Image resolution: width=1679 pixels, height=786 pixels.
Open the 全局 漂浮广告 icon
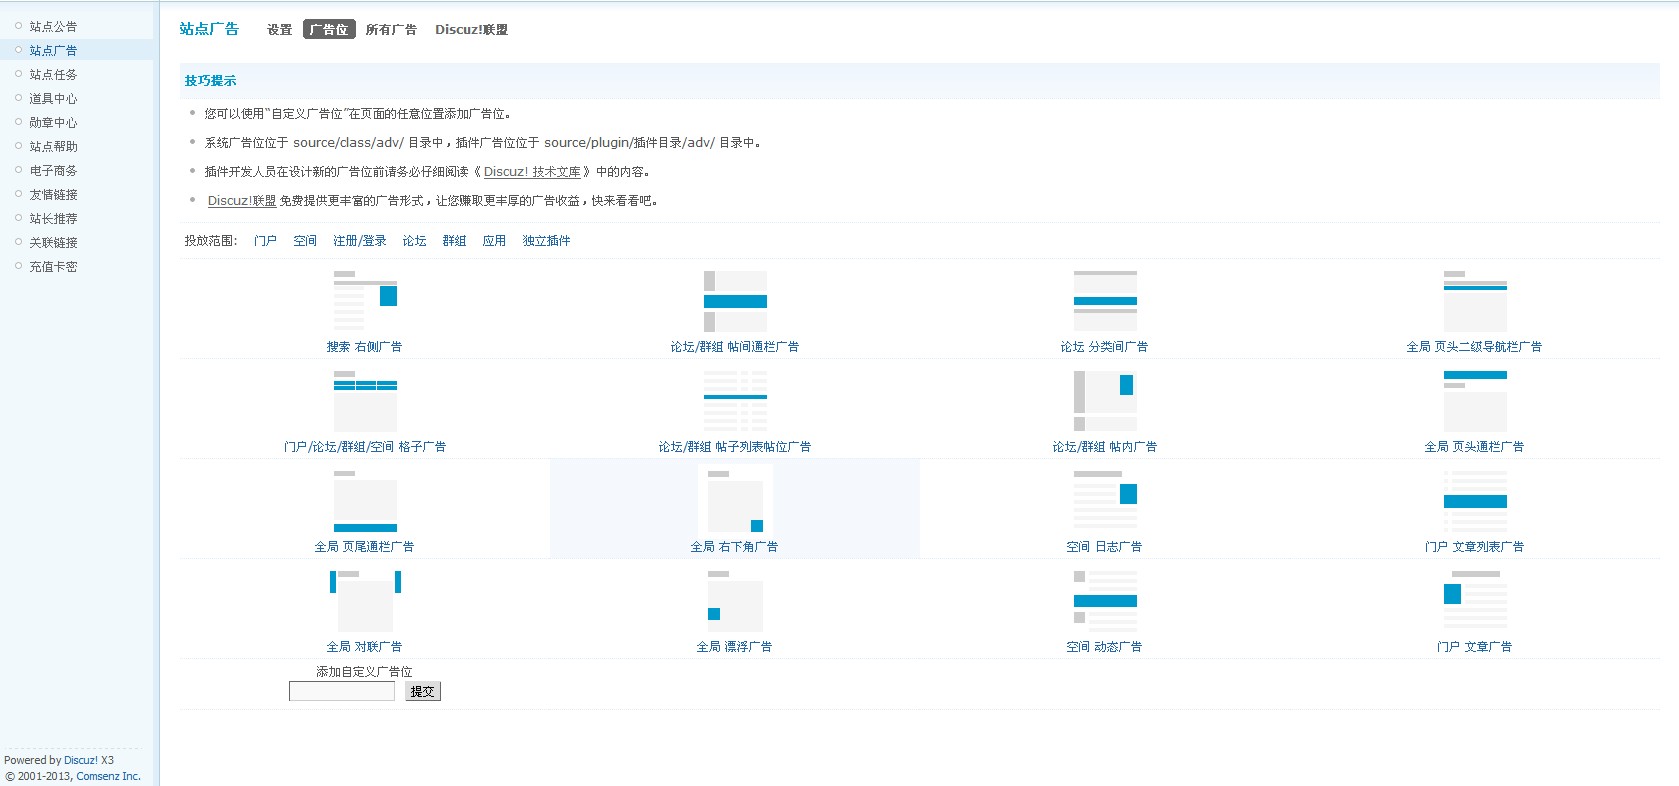[735, 600]
